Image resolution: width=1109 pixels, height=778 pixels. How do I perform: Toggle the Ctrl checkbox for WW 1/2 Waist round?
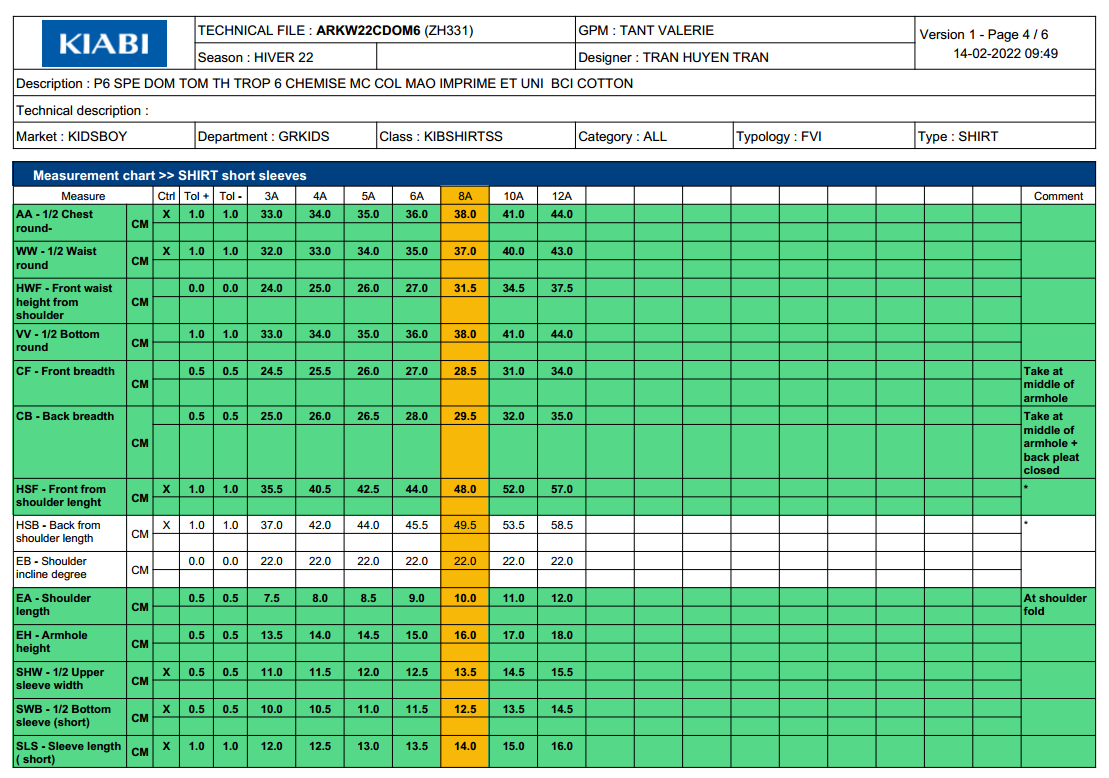tap(166, 250)
